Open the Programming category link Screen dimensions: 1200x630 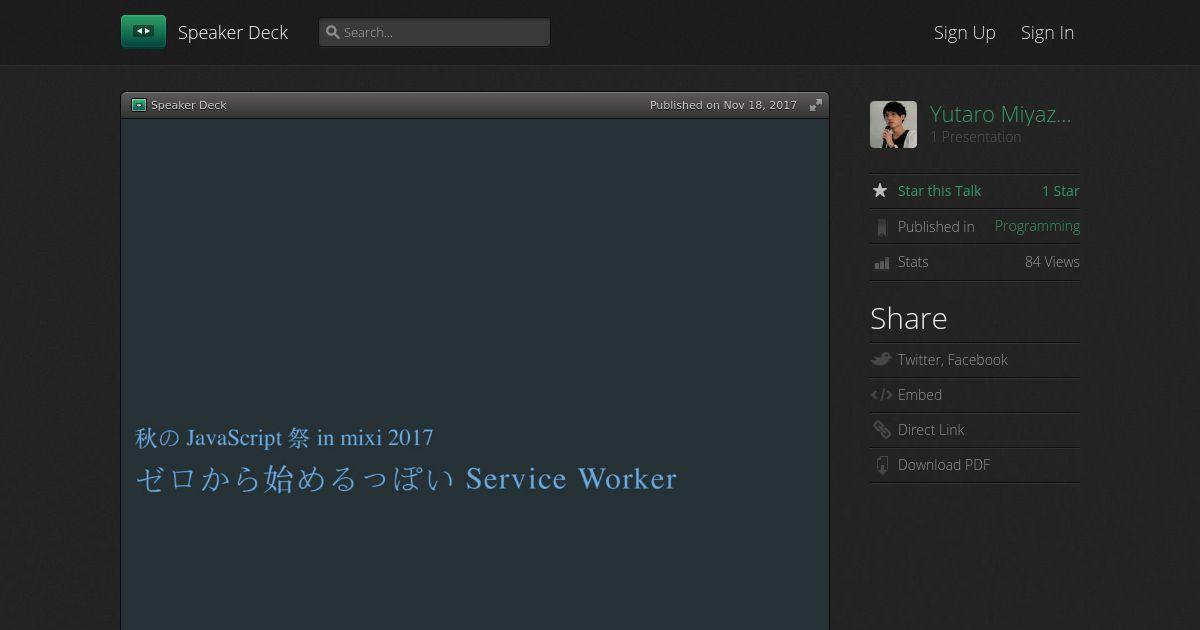click(x=1037, y=226)
